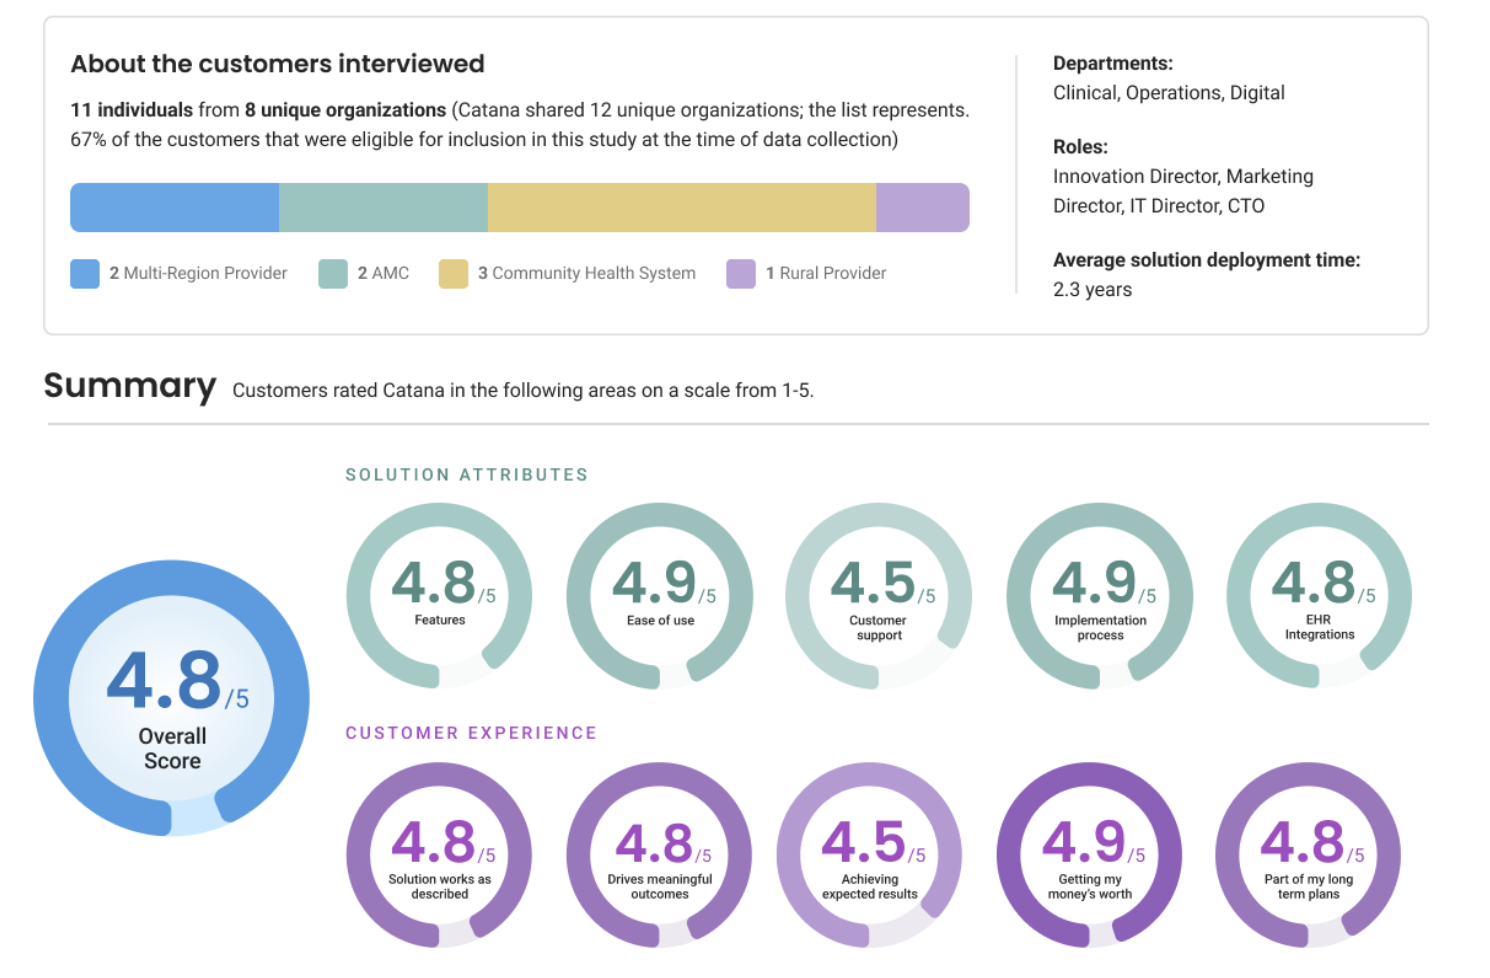
Task: Click the yellow Community Health System swatch
Action: point(453,273)
